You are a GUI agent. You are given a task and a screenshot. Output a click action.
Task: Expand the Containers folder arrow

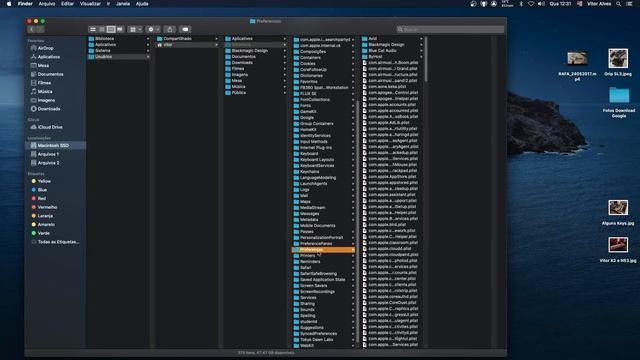pos(353,58)
